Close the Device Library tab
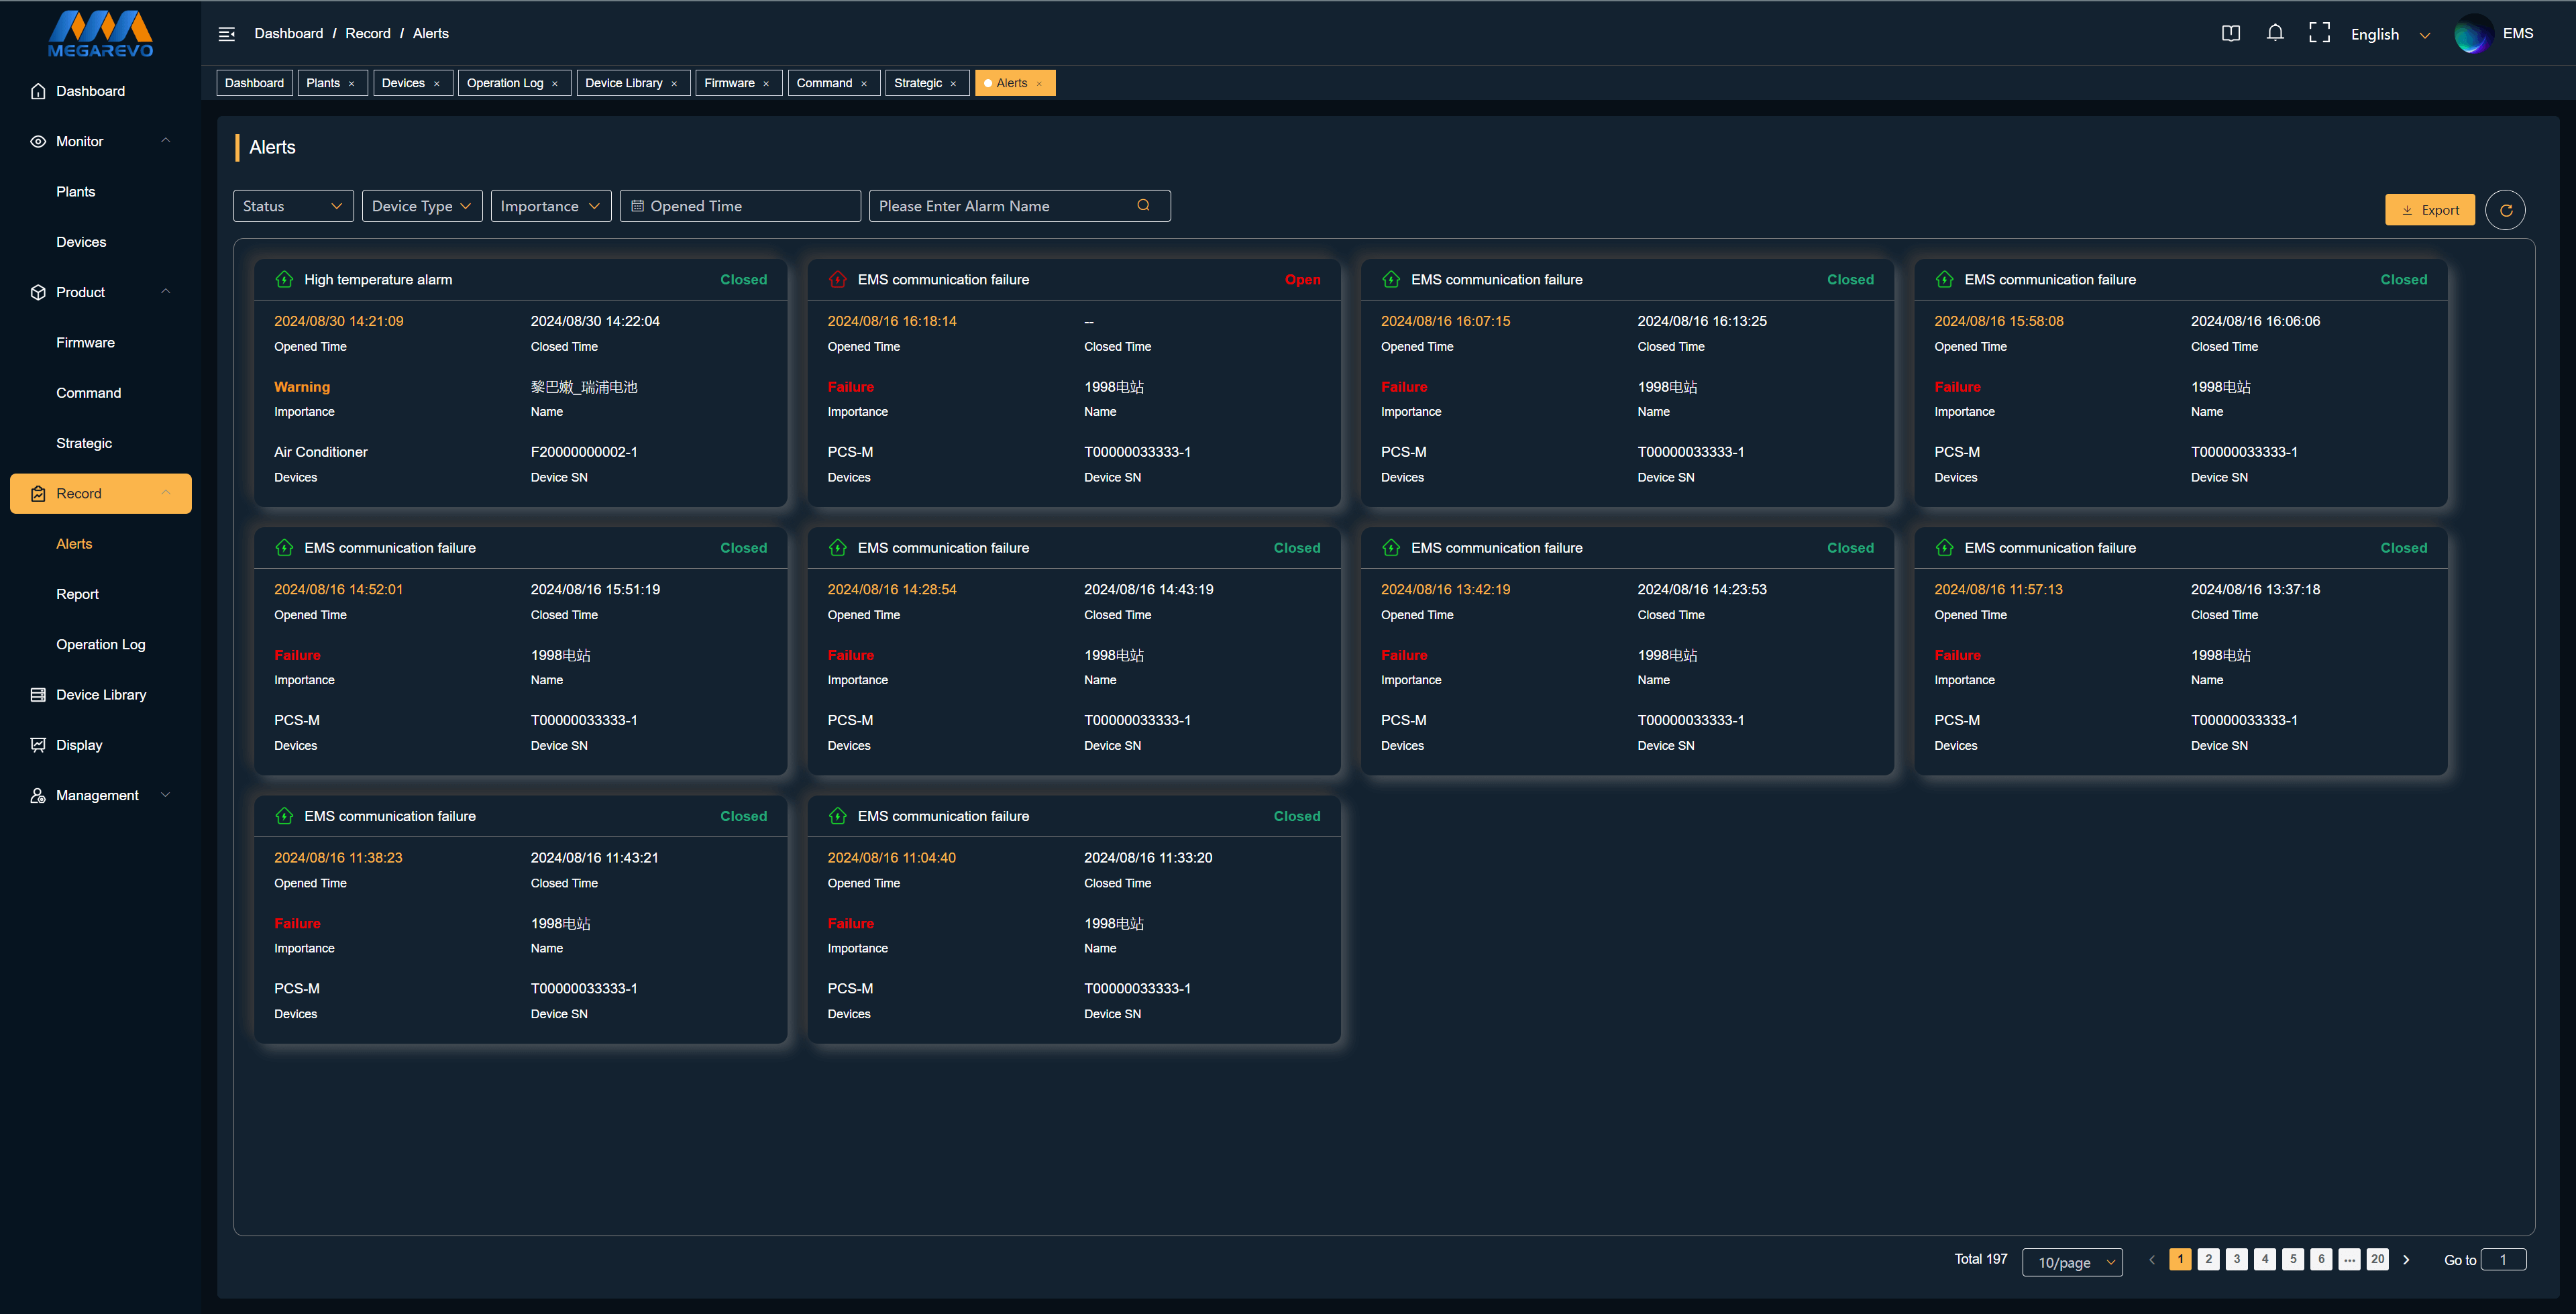 tap(674, 83)
